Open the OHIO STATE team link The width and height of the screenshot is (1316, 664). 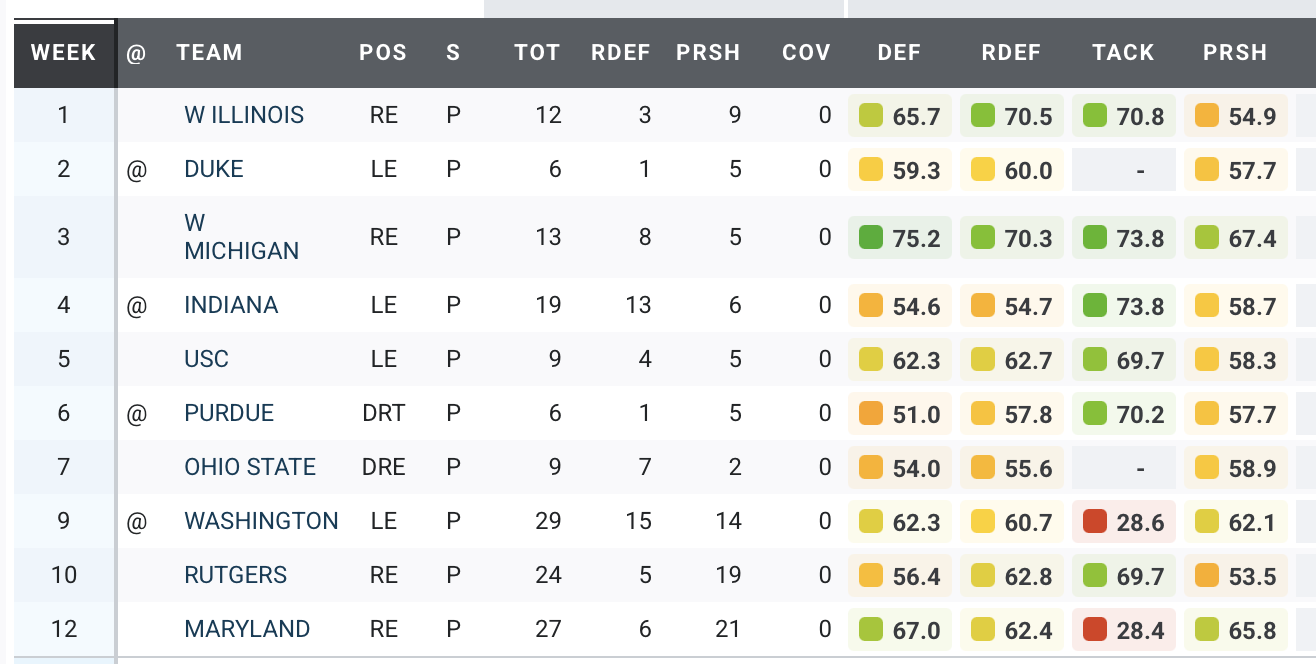[250, 467]
